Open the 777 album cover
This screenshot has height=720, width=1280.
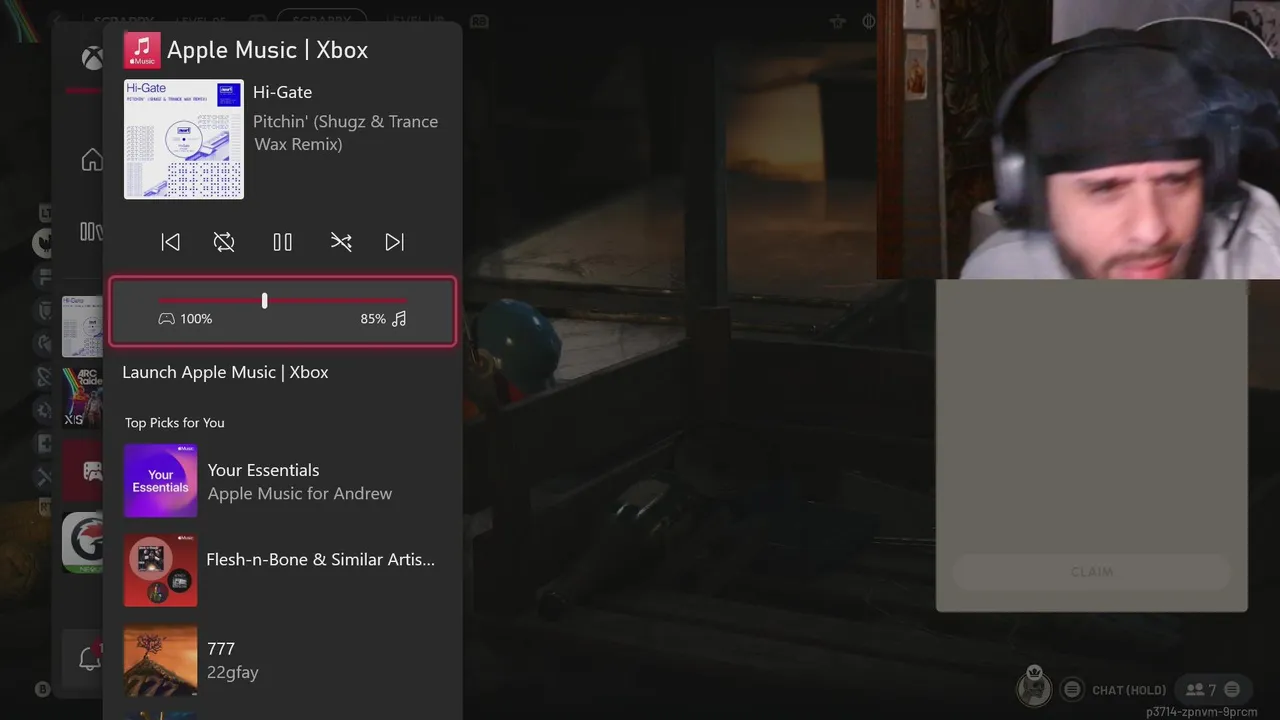[160, 660]
